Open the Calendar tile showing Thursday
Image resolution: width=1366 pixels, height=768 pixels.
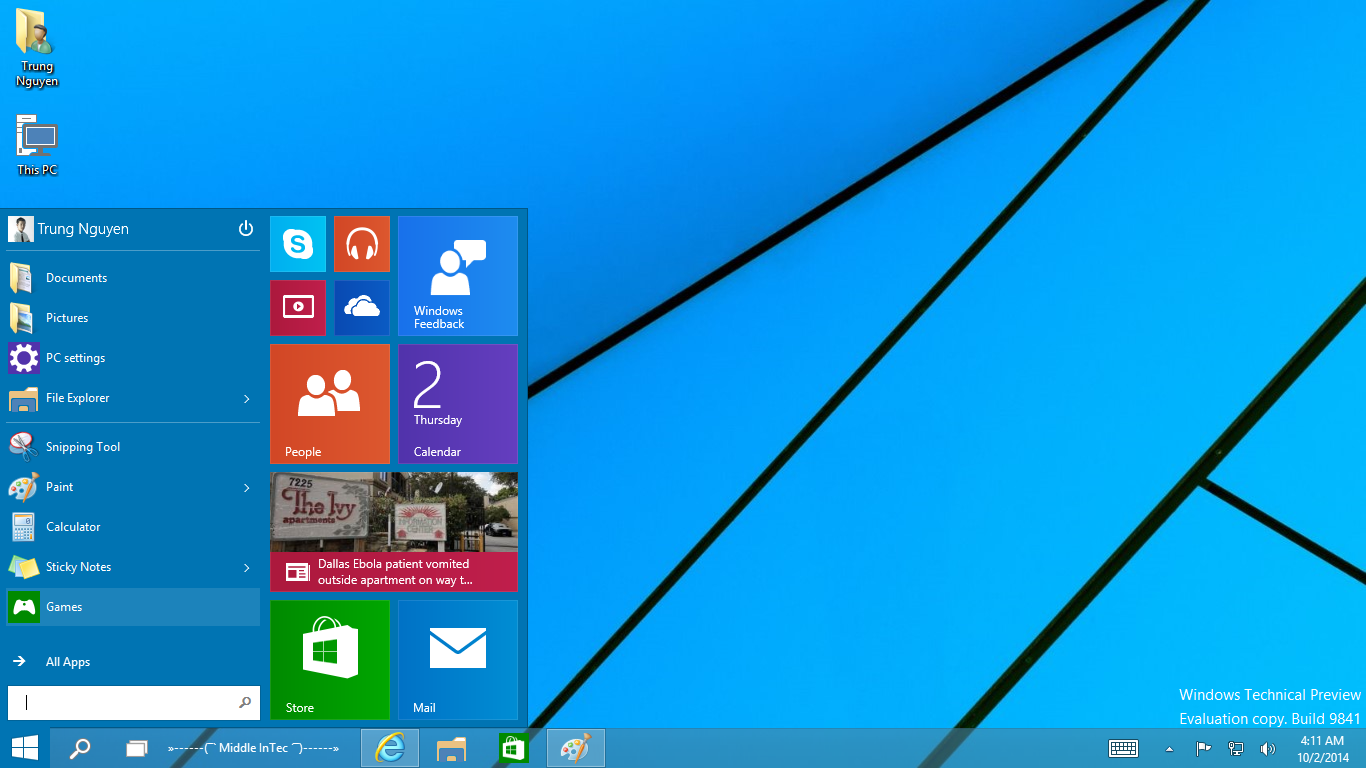(458, 404)
